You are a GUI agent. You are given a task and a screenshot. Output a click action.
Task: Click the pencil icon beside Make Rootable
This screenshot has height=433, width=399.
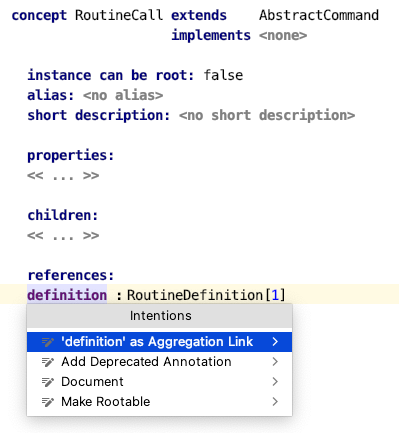pyautogui.click(x=48, y=402)
